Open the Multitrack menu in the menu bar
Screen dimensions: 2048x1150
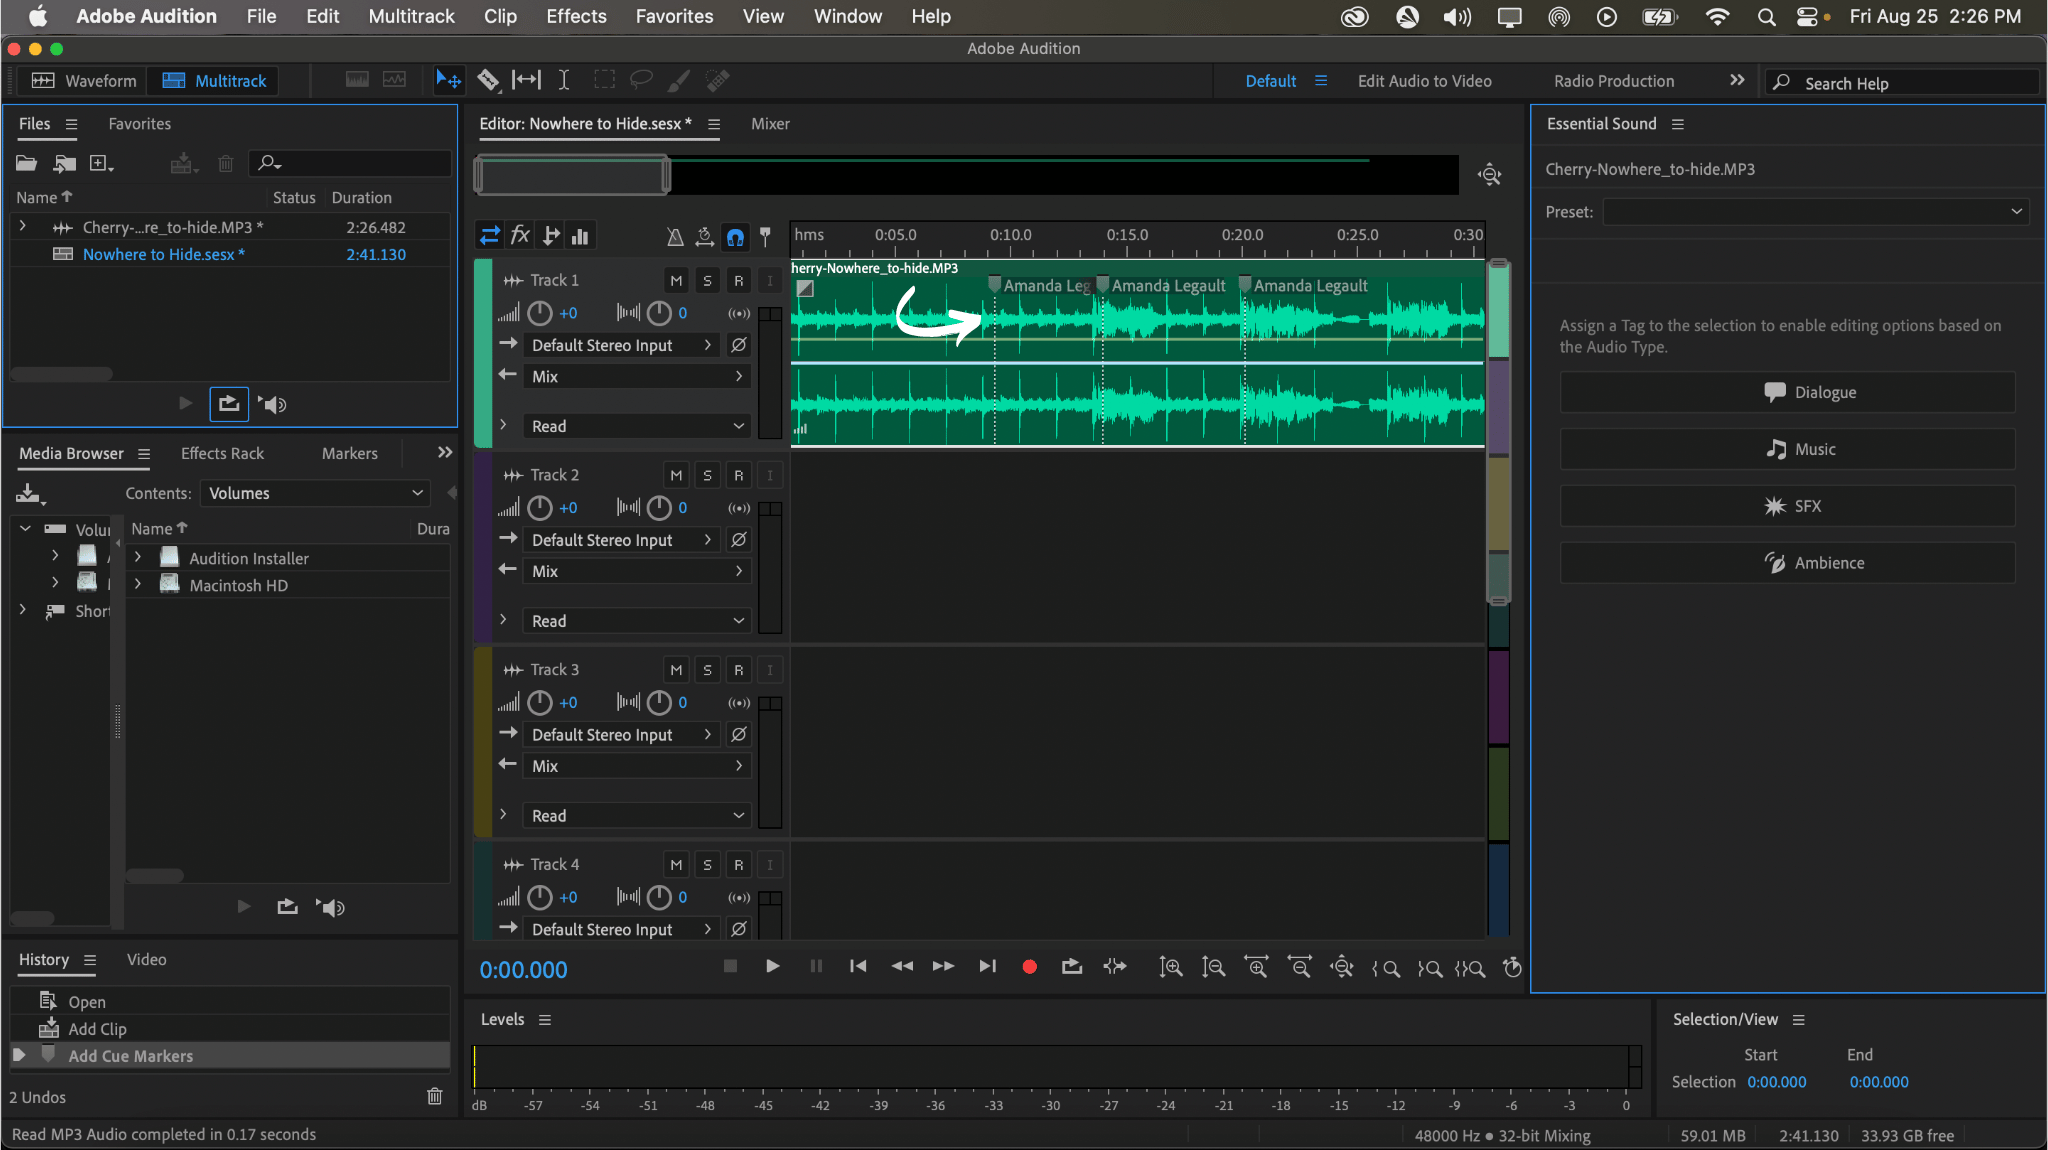pos(411,16)
